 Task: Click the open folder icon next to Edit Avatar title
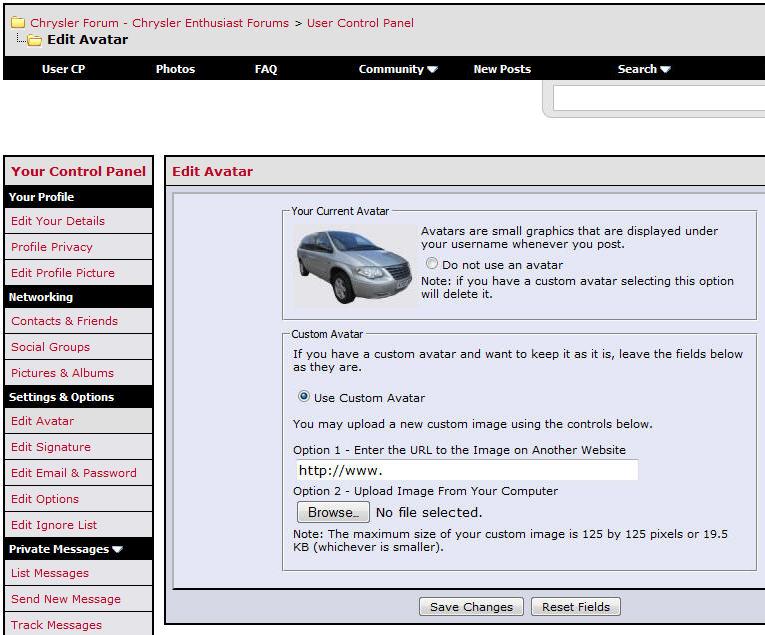[x=34, y=41]
